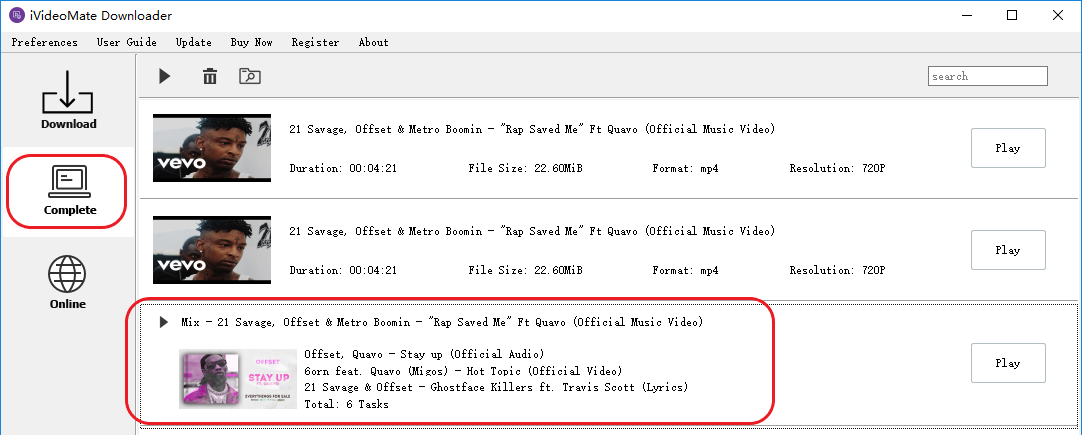The height and width of the screenshot is (435, 1082).
Task: Click the first video's File Size 22.60MiB
Action: pos(525,168)
